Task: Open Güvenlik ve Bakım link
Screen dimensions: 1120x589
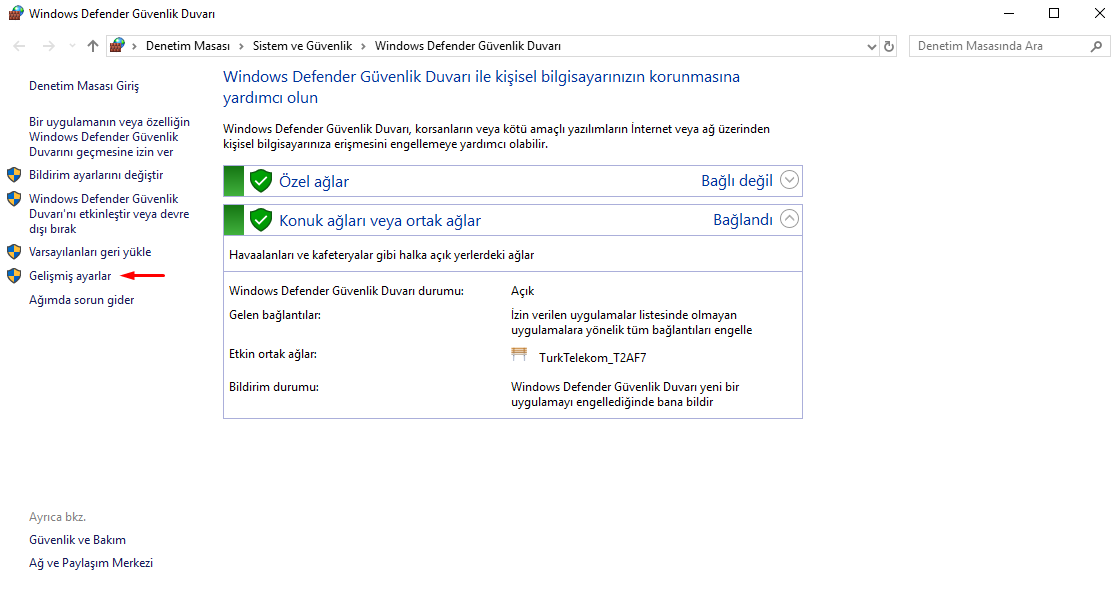Action: [77, 540]
